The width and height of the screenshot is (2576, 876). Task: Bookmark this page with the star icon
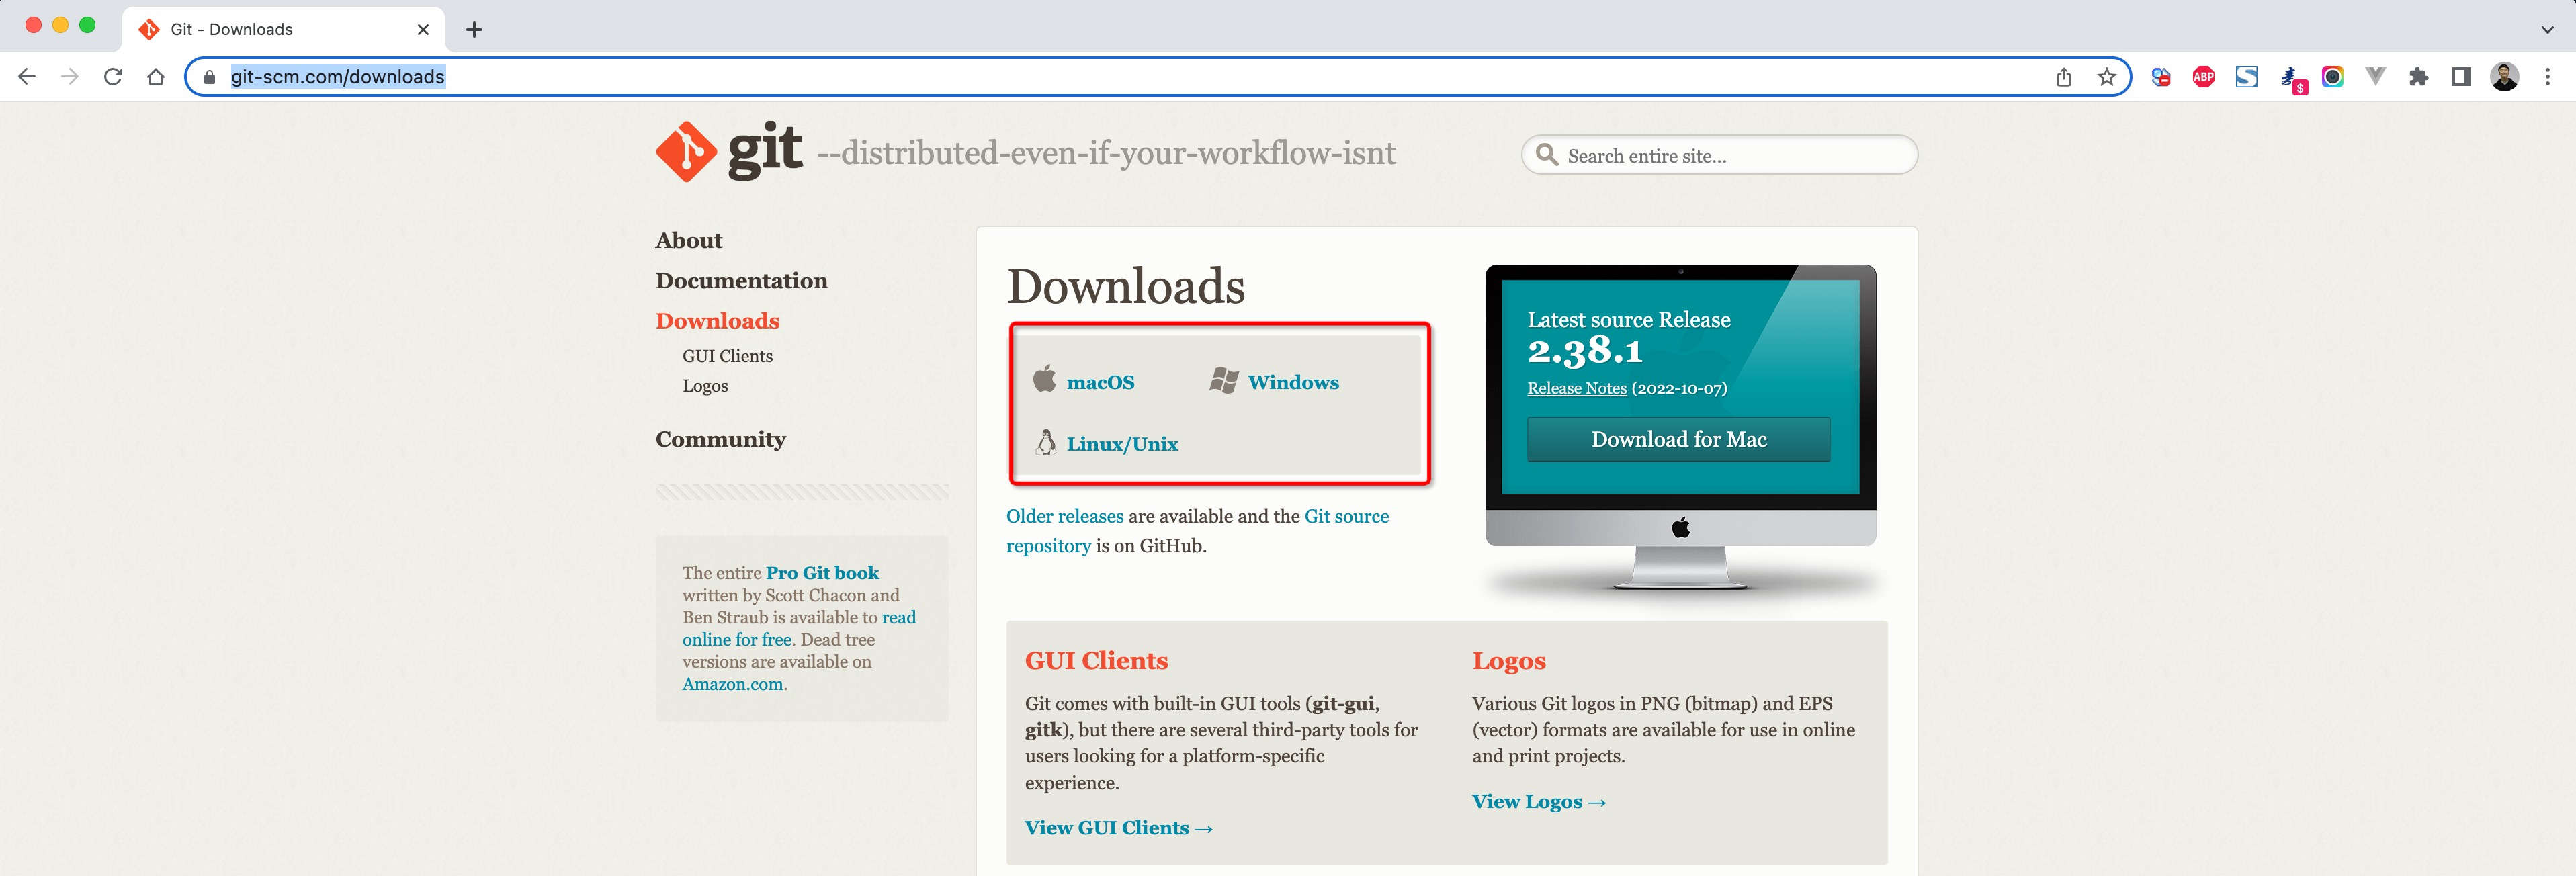point(2107,77)
